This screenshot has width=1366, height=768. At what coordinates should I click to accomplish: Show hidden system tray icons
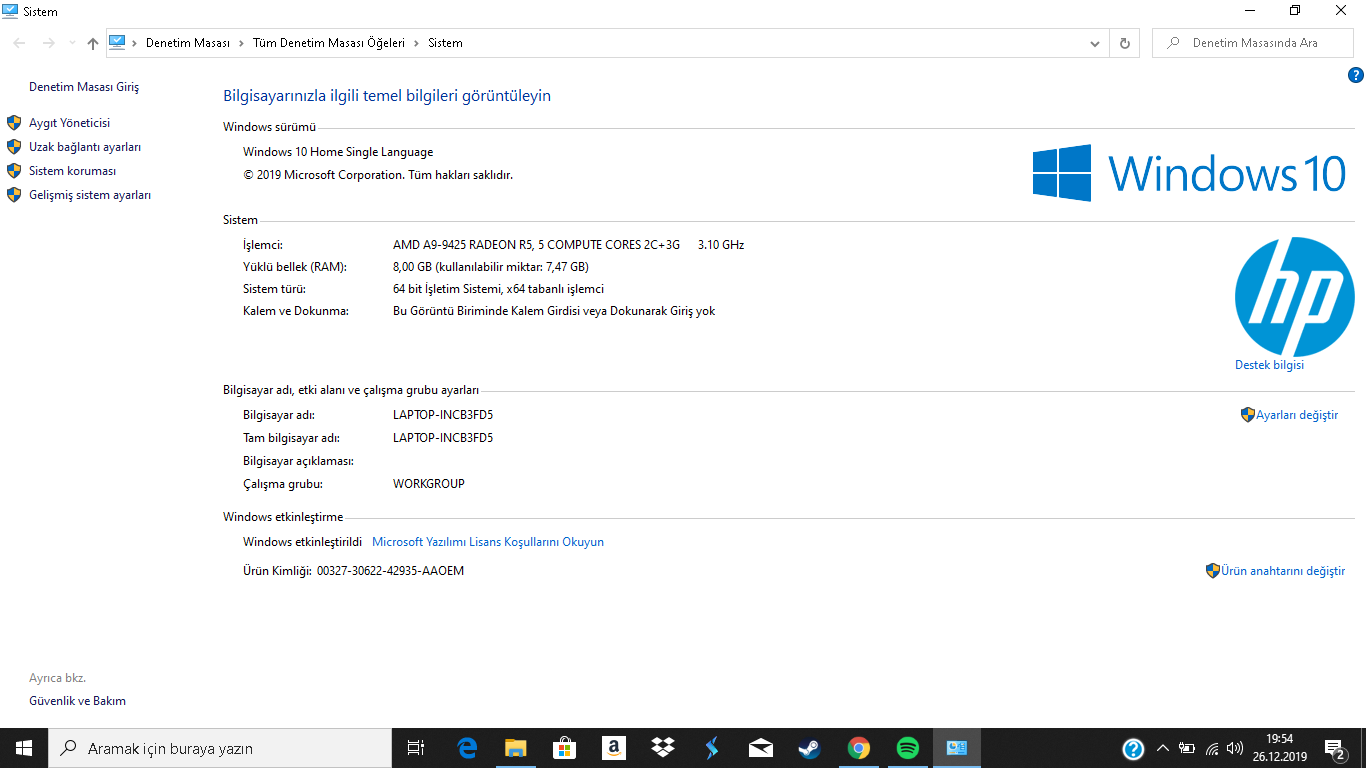click(1162, 748)
